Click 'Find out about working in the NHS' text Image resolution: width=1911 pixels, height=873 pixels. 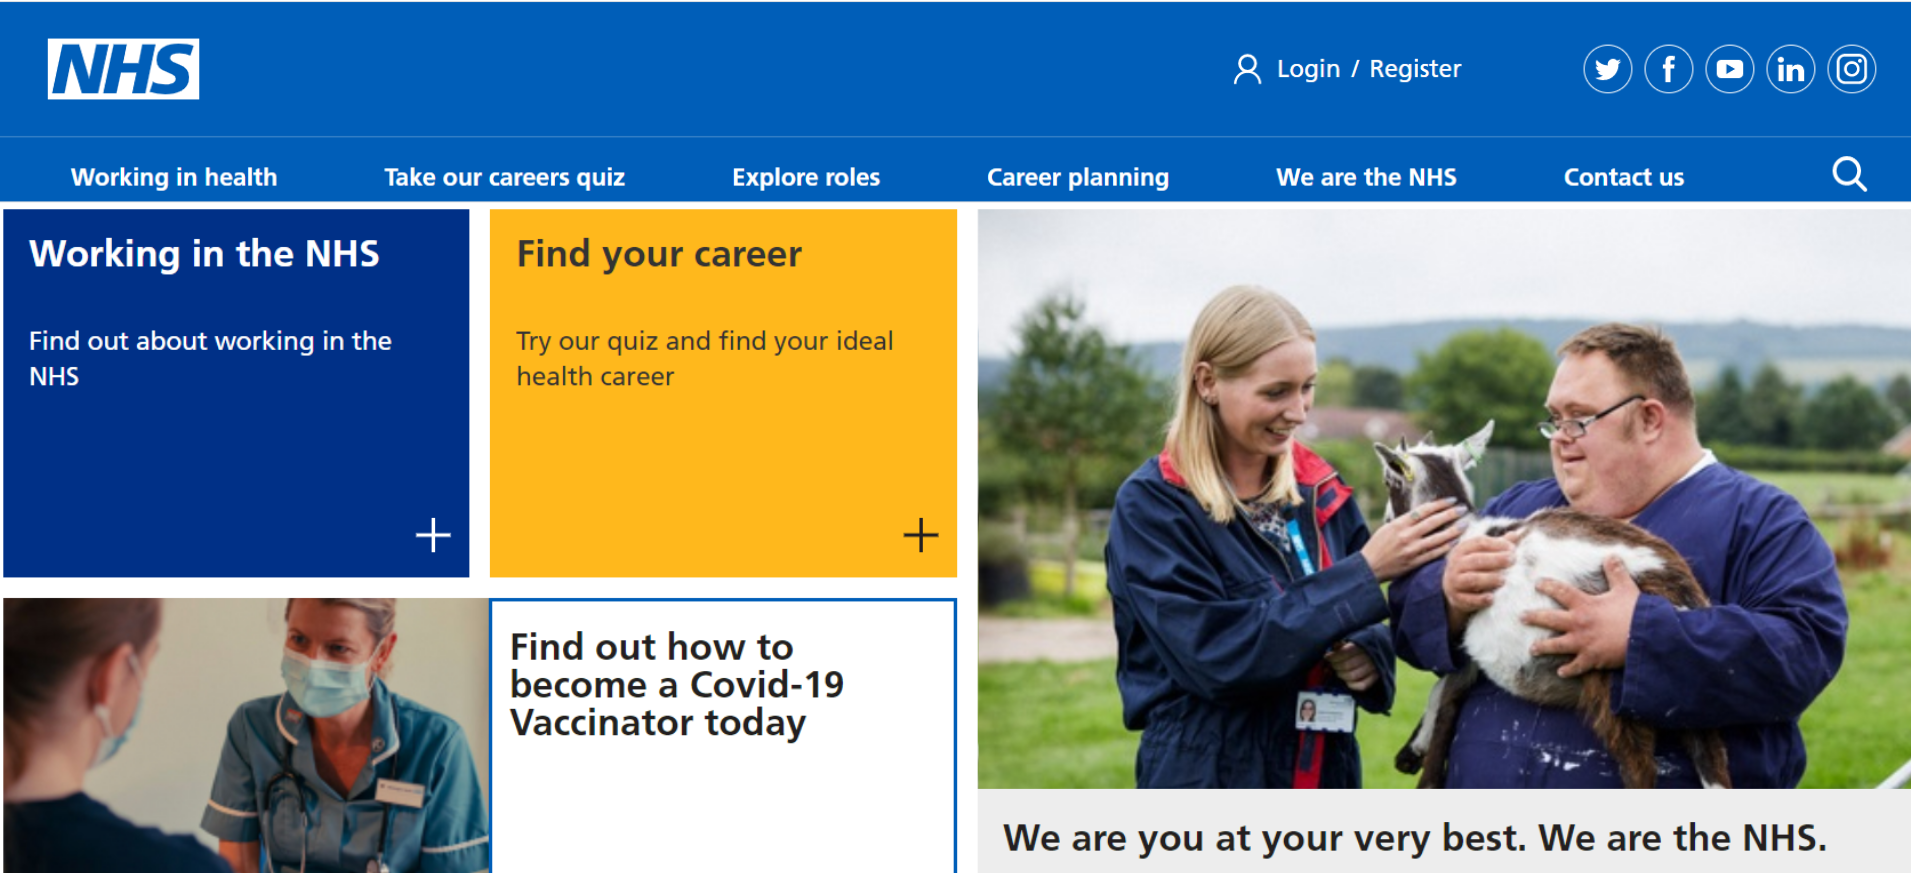(x=210, y=359)
